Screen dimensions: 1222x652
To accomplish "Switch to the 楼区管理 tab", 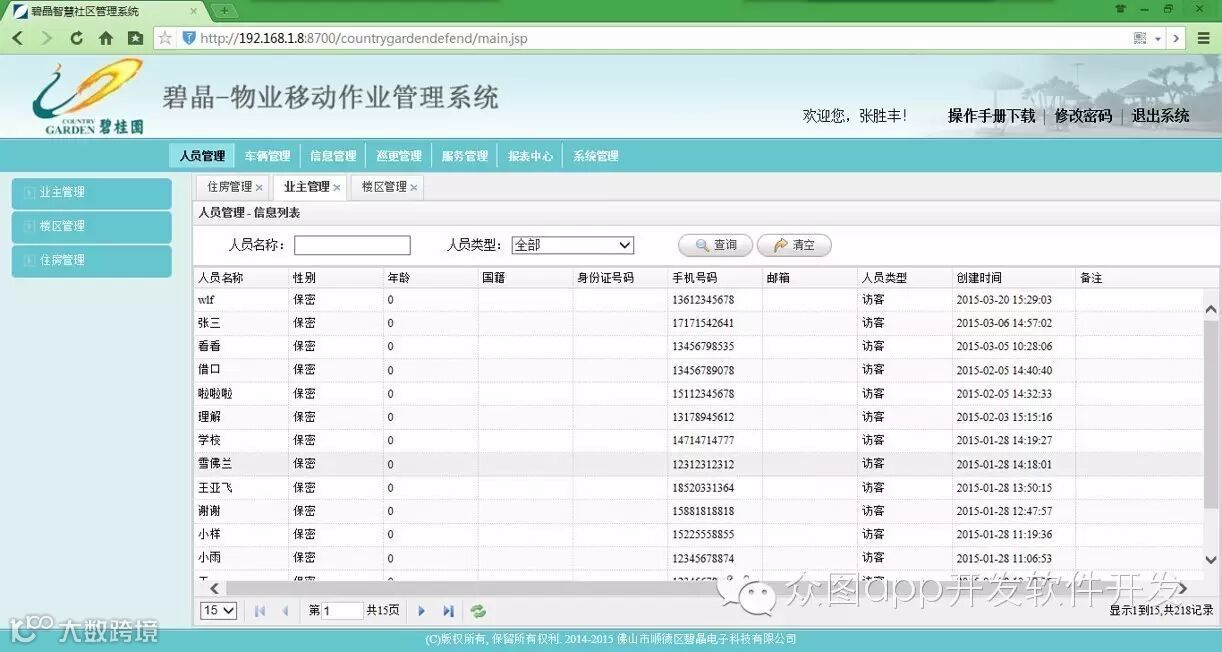I will pos(387,187).
